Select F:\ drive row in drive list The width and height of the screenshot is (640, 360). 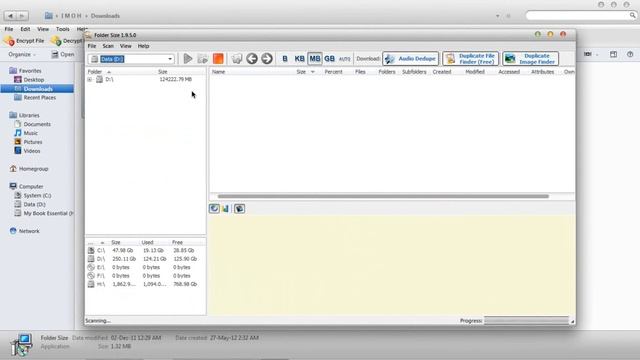[x=145, y=276]
